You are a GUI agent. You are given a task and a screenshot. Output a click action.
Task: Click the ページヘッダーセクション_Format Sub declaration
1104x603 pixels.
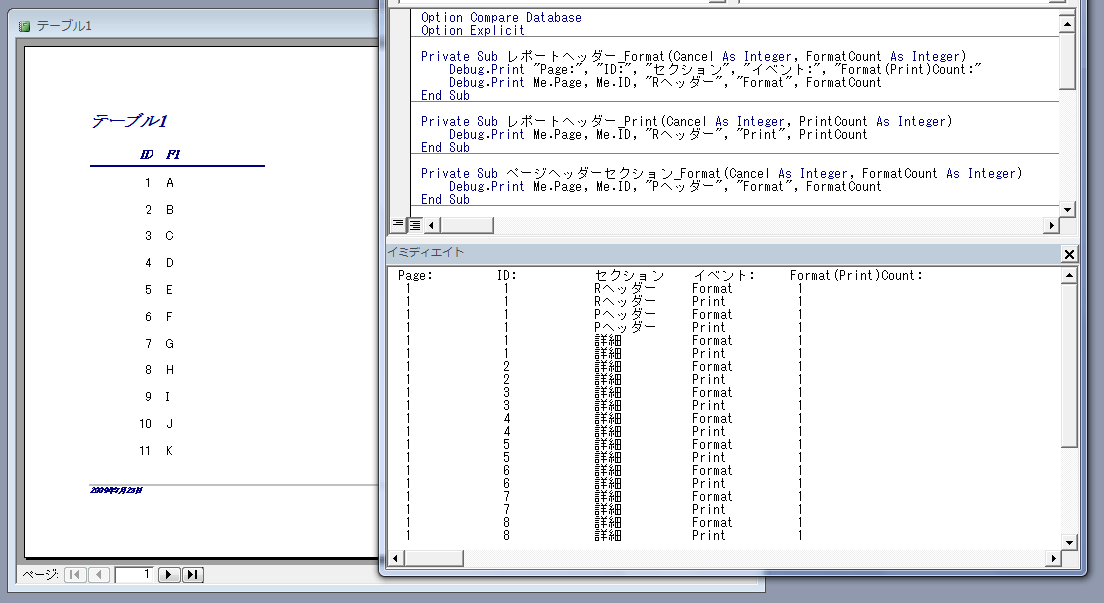tap(722, 173)
